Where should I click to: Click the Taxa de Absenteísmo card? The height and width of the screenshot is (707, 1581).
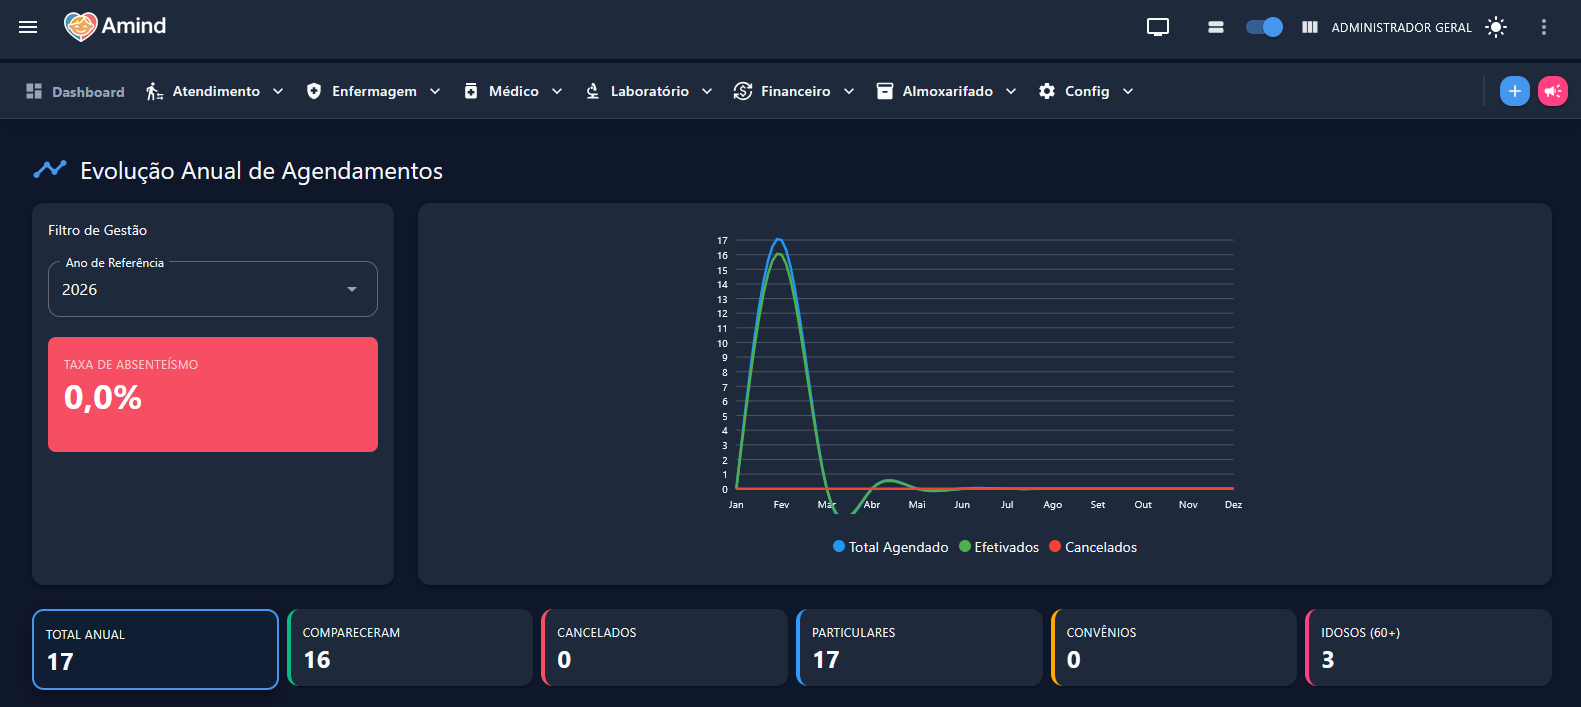click(x=213, y=394)
